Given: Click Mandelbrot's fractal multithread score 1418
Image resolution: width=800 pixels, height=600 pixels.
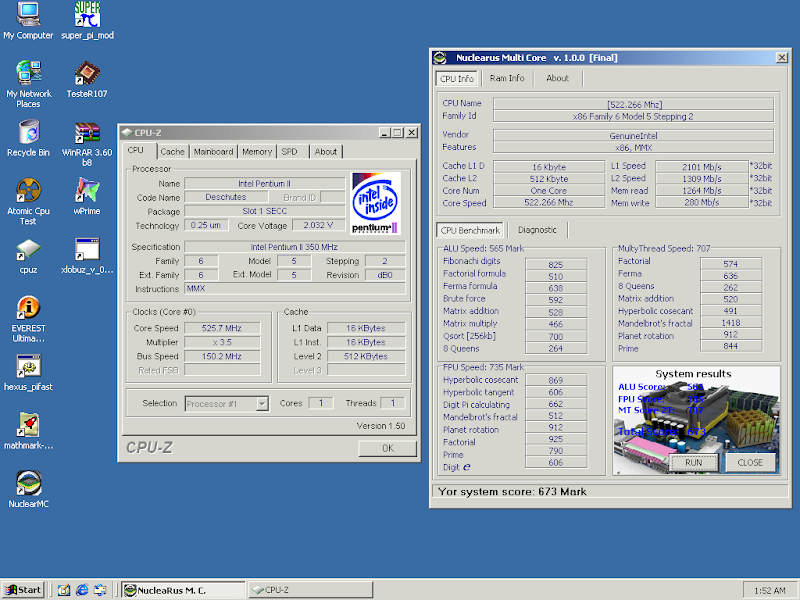Looking at the screenshot, I should 731,323.
